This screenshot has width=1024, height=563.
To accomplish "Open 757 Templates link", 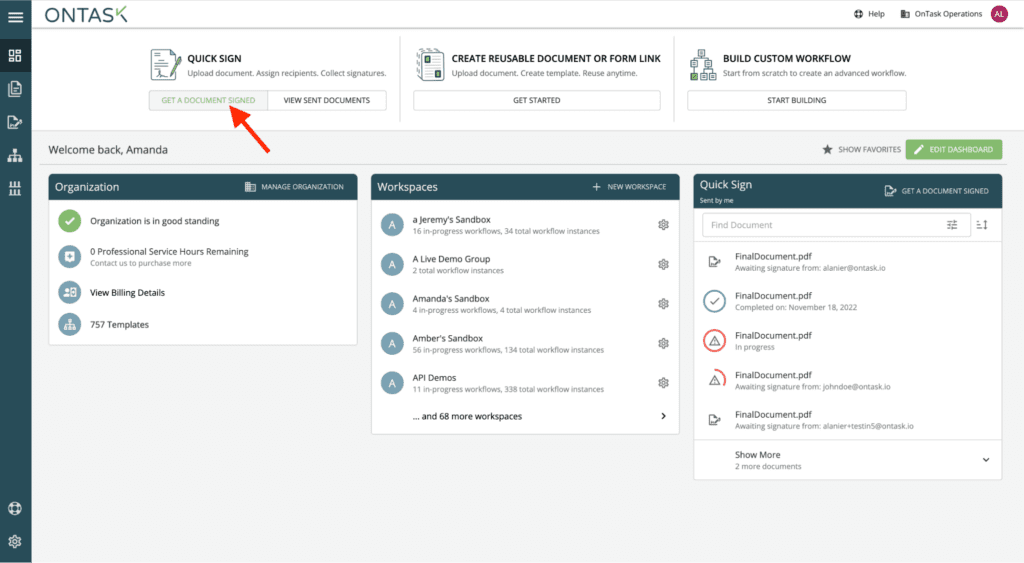I will point(120,325).
